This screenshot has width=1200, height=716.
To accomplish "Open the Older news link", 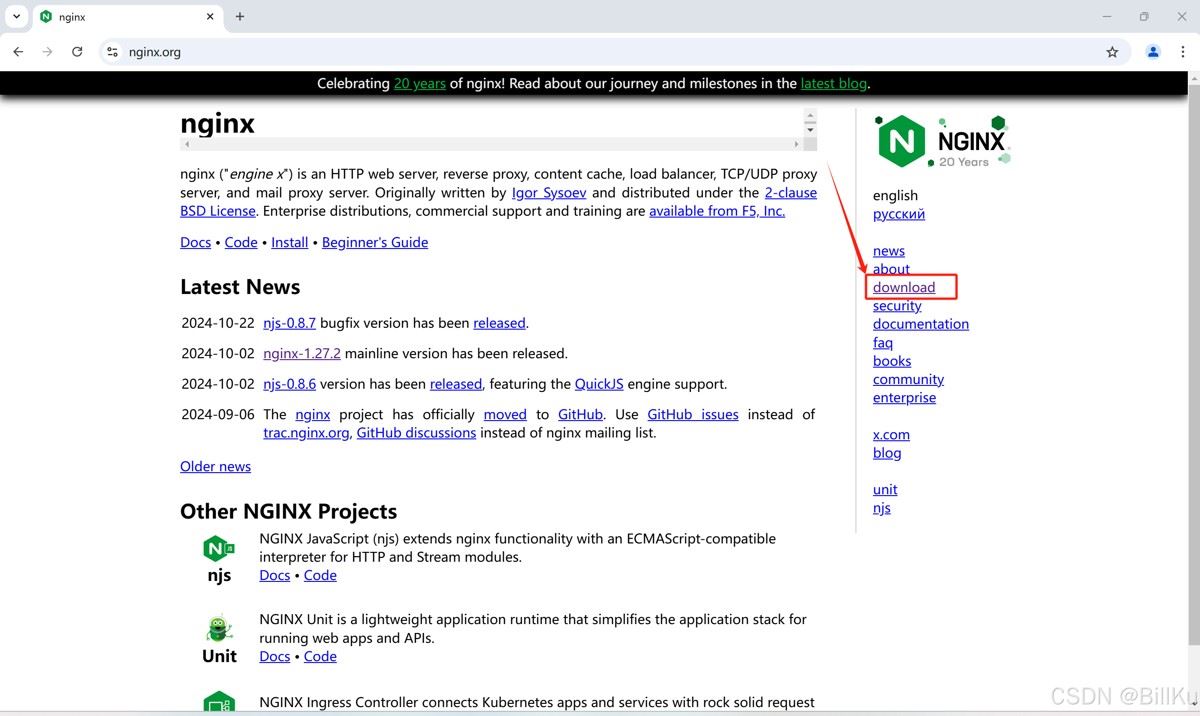I will (x=215, y=466).
